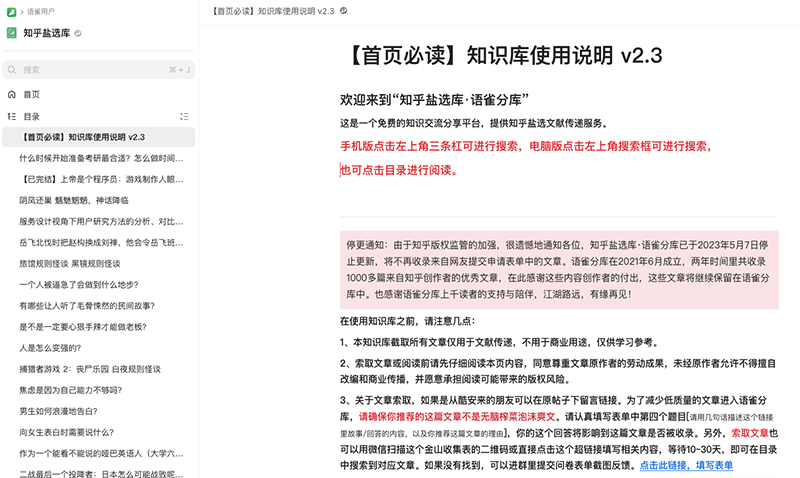Click the home icon next to 首页
This screenshot has height=478, width=800.
pyautogui.click(x=12, y=94)
